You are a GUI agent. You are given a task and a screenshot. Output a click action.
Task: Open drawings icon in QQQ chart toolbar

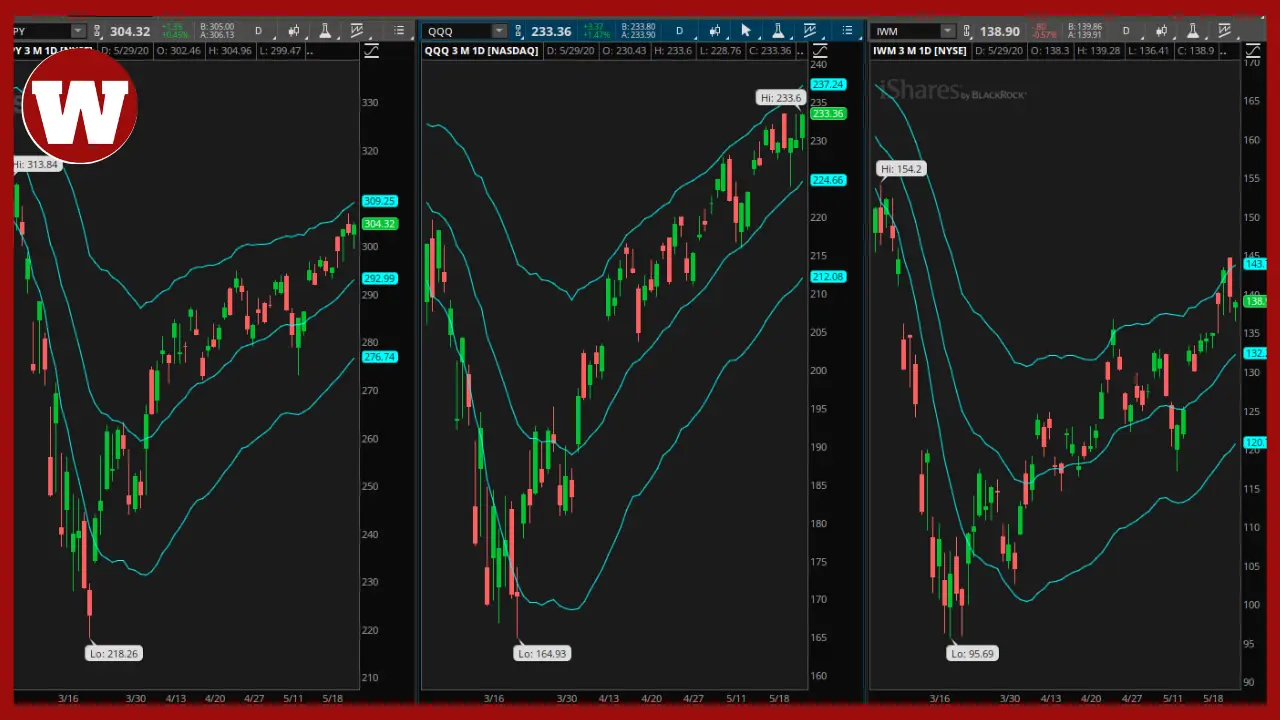[x=810, y=31]
